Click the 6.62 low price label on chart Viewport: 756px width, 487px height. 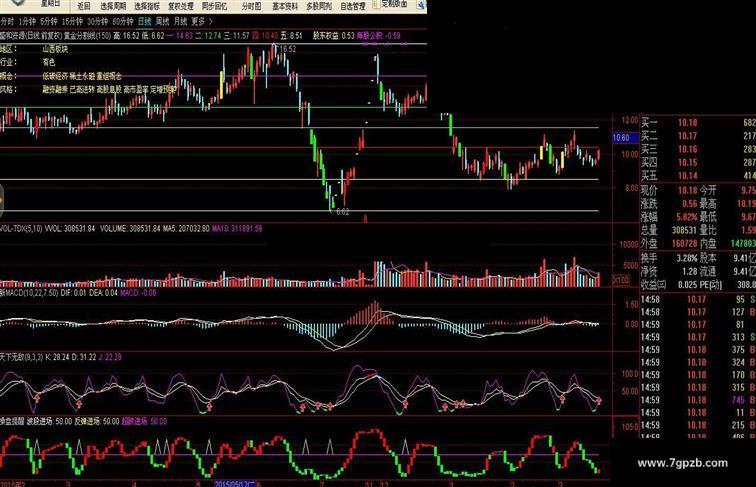point(342,212)
